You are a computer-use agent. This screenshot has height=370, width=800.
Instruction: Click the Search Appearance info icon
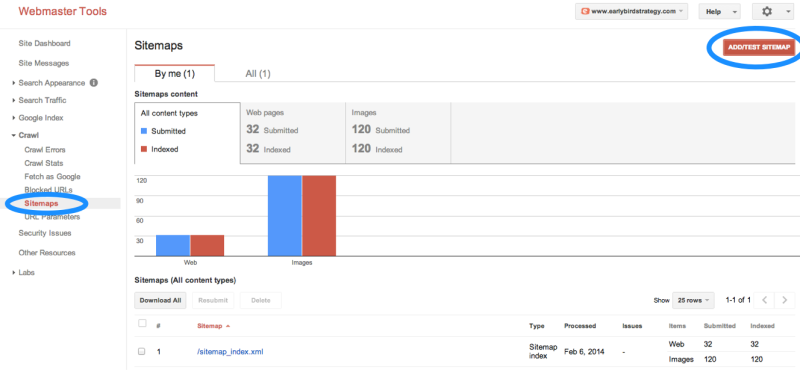pos(93,83)
